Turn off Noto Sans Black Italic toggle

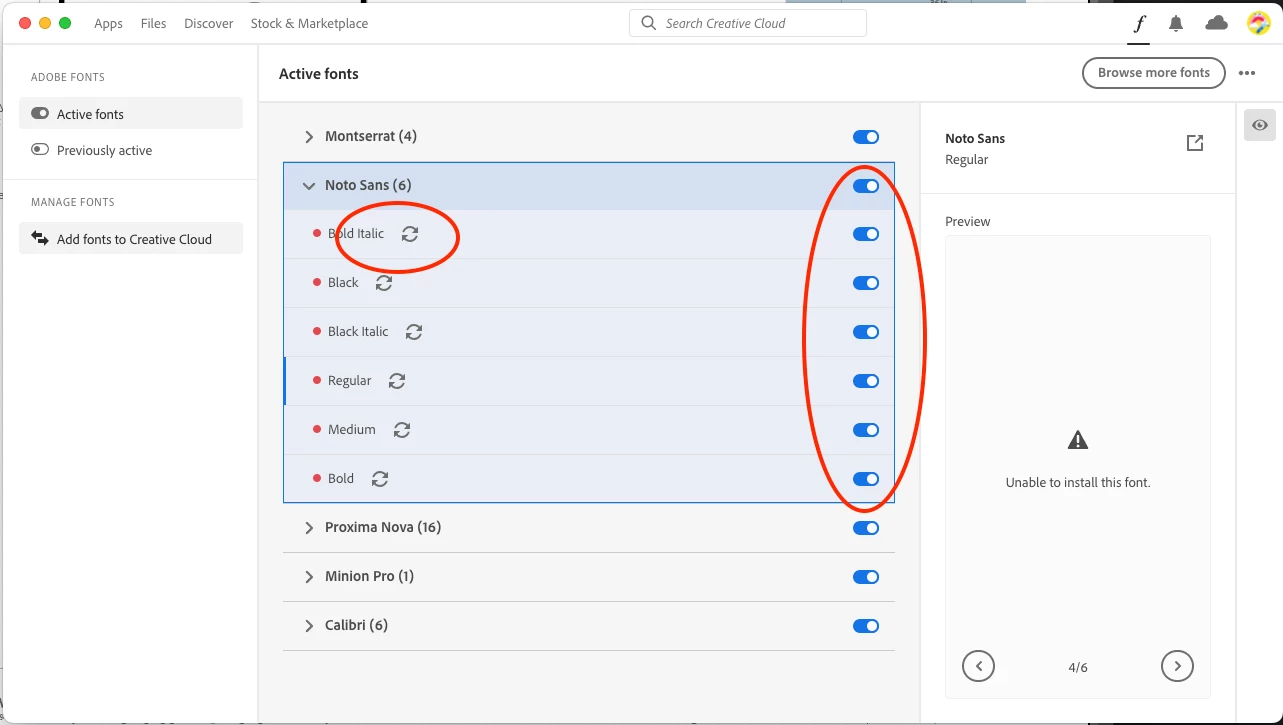[x=866, y=332]
